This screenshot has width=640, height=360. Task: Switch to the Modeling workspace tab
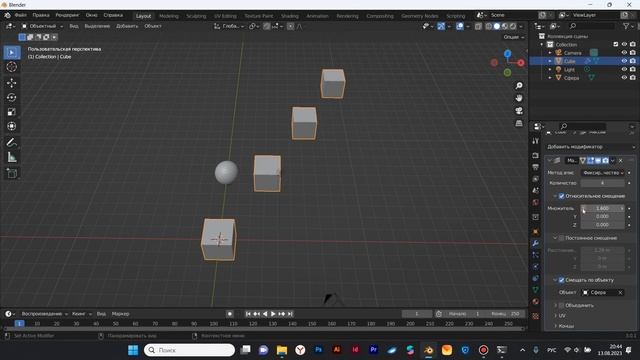pos(169,16)
